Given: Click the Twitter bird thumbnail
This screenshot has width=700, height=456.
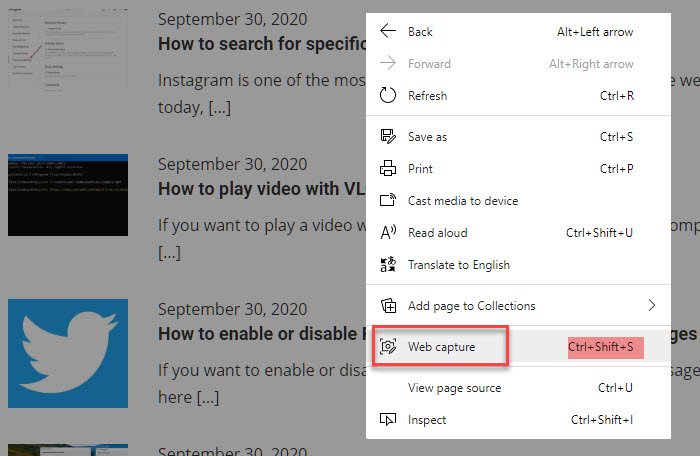Looking at the screenshot, I should tap(68, 353).
